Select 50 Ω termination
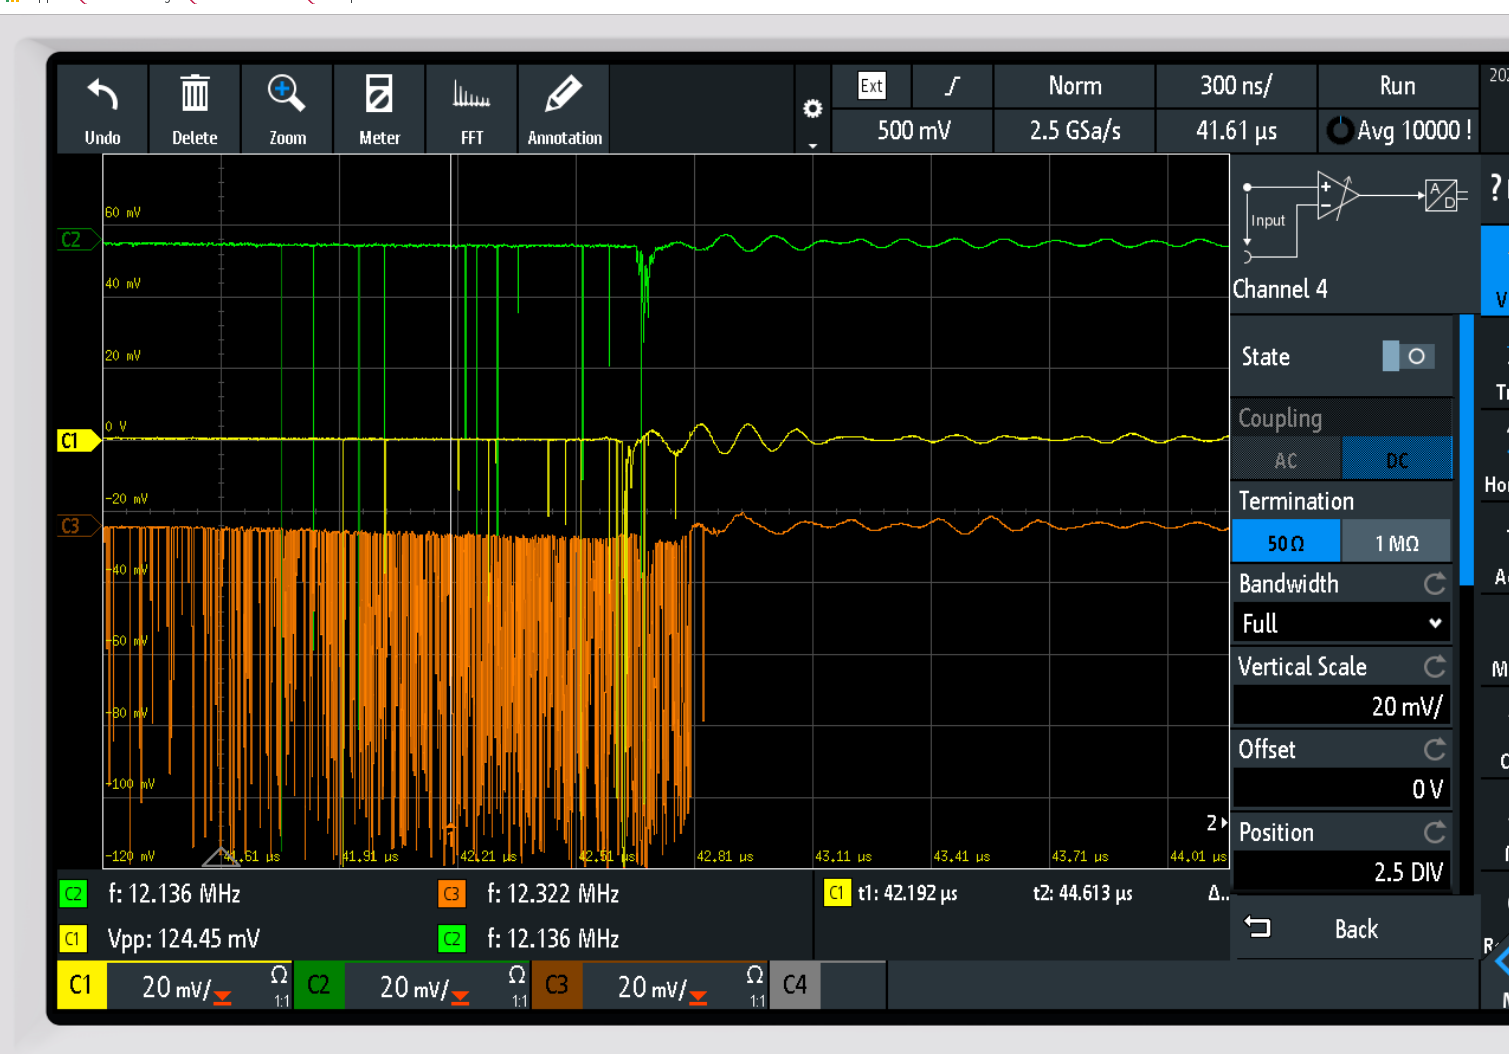 point(1286,543)
